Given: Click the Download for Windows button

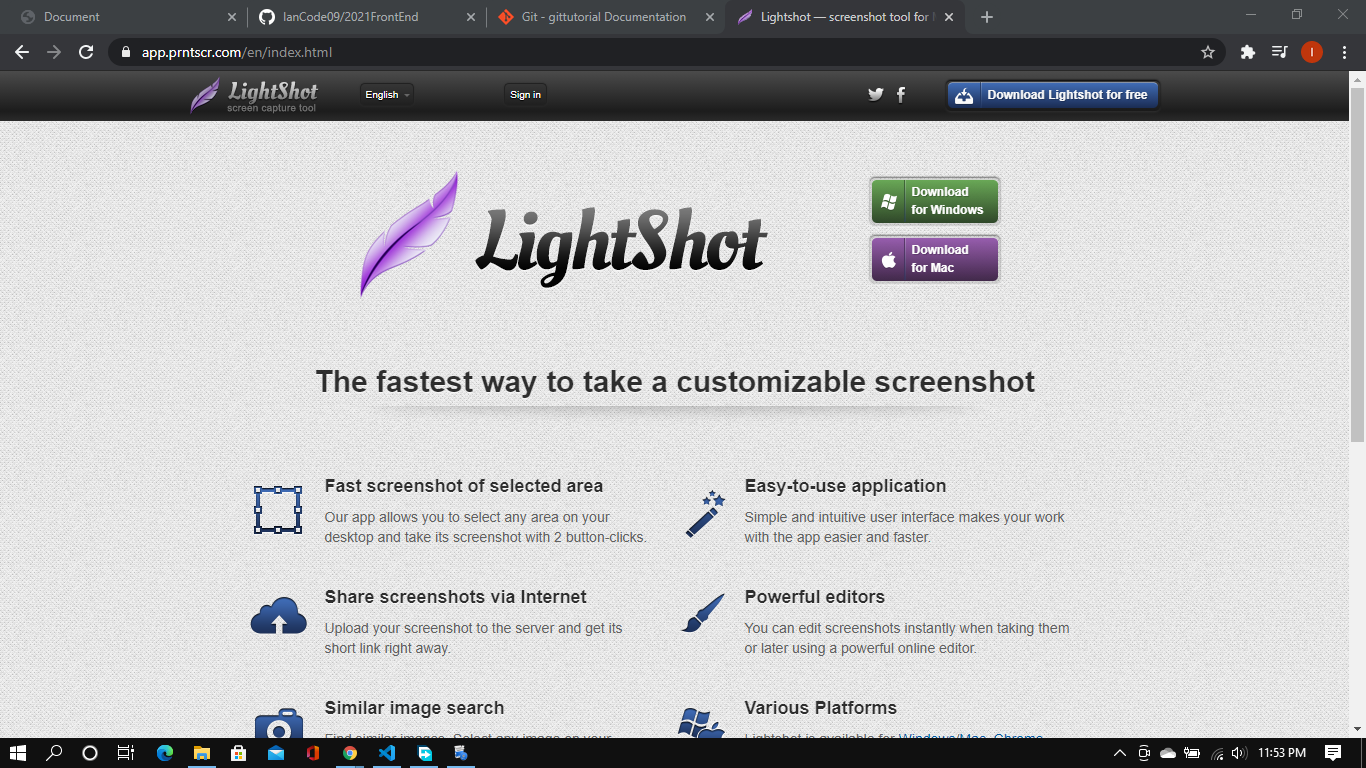Looking at the screenshot, I should [x=935, y=201].
